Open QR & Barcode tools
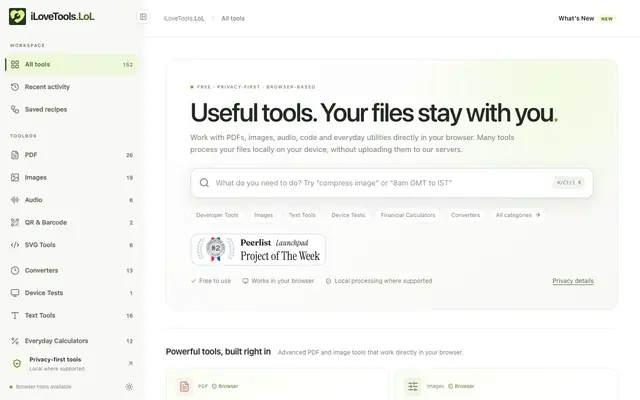Viewport: 640px width, 400px height. [x=72, y=222]
